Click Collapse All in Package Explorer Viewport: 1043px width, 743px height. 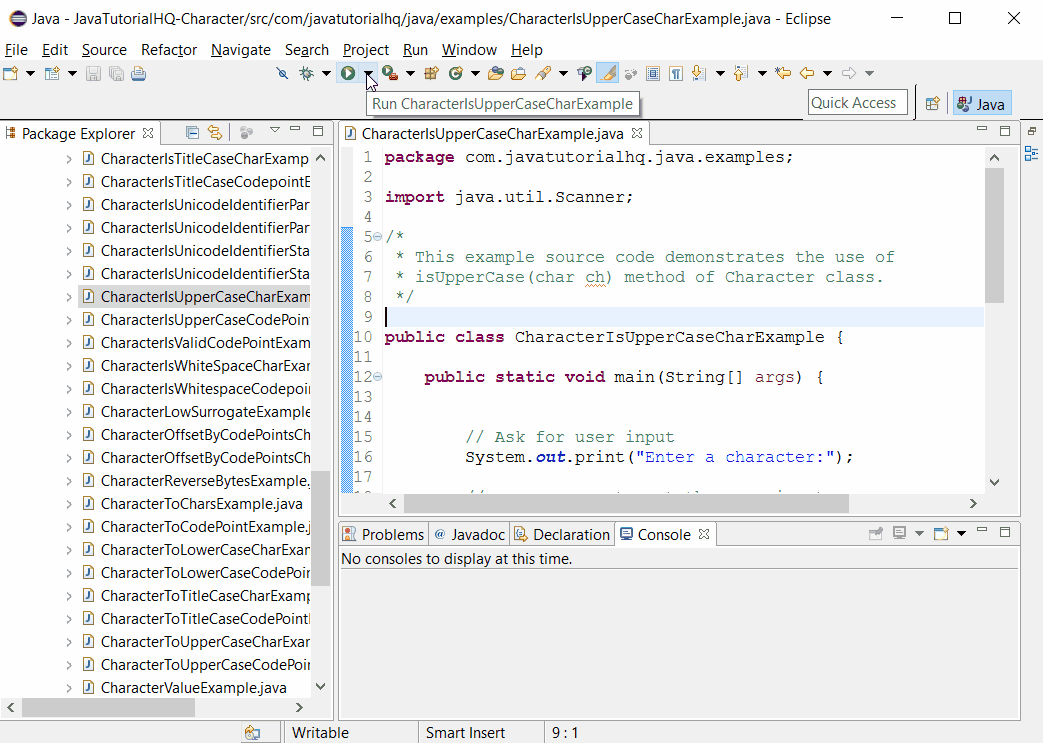pyautogui.click(x=192, y=132)
